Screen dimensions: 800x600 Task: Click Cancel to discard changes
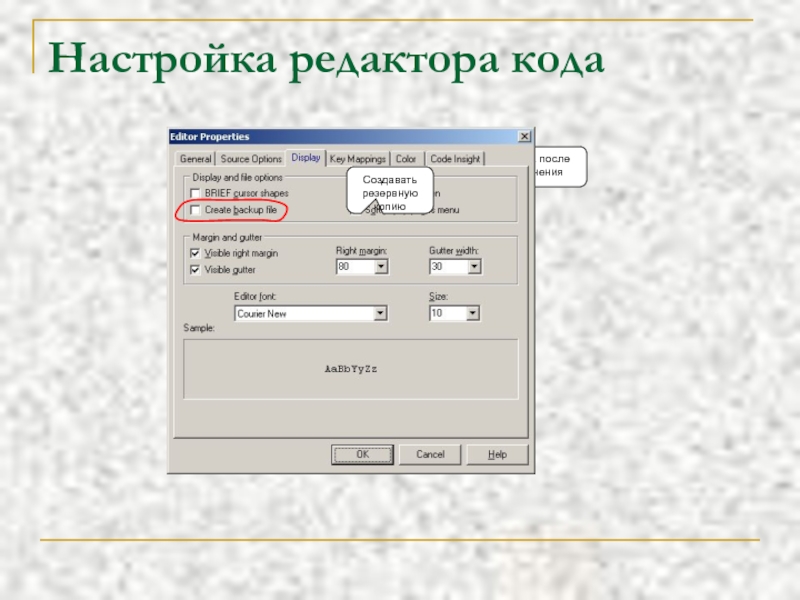point(430,454)
